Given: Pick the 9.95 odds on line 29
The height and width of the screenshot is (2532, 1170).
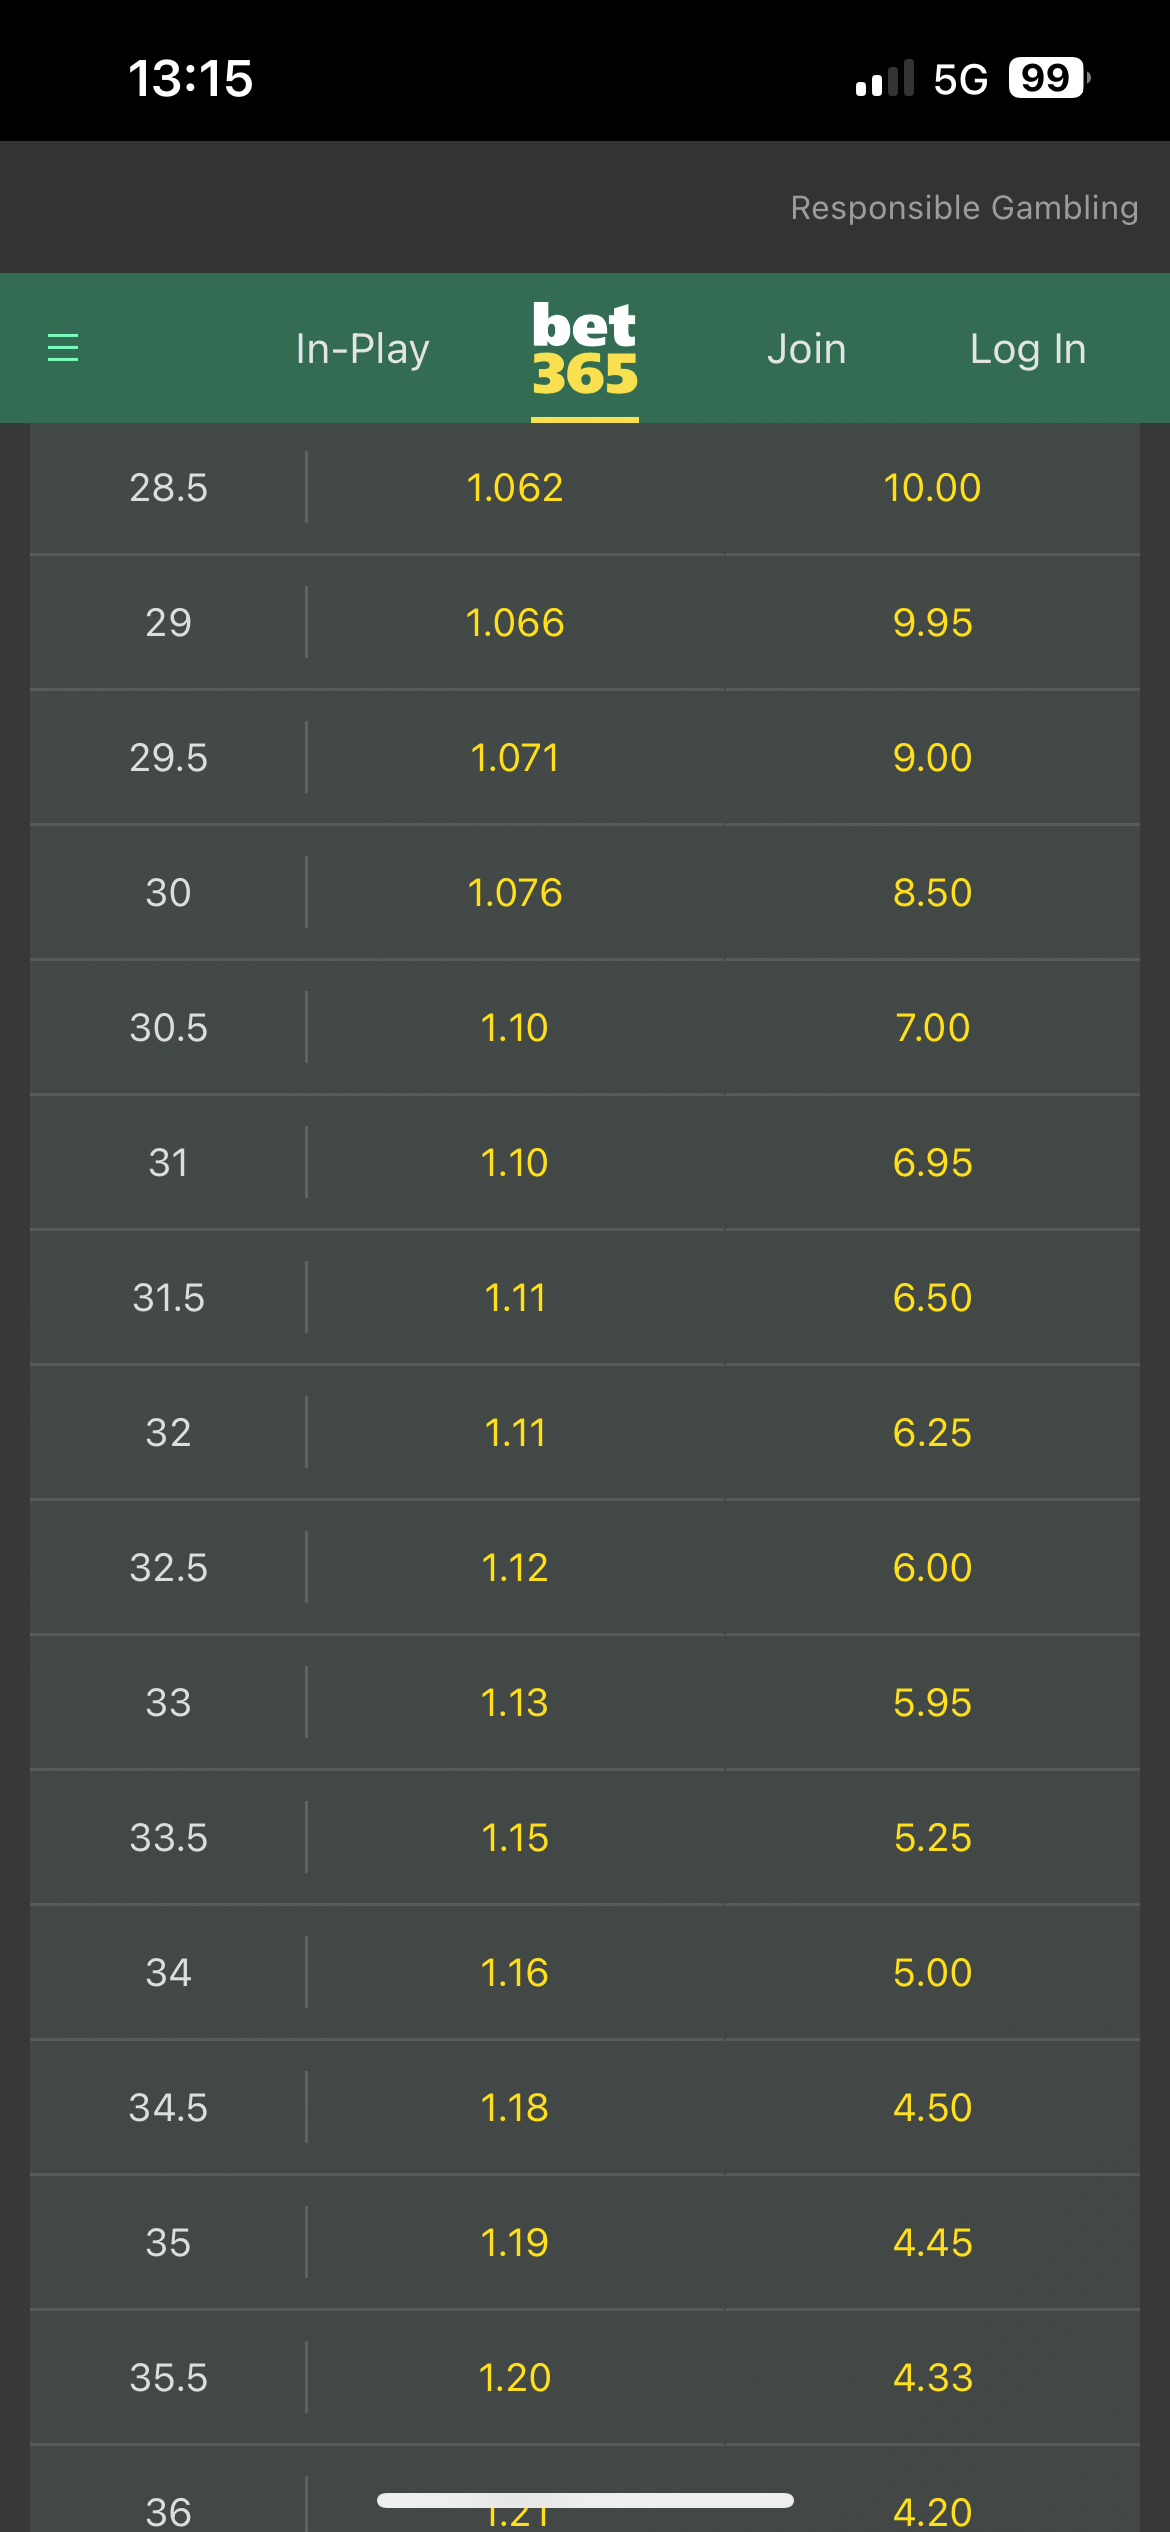Looking at the screenshot, I should pos(932,623).
